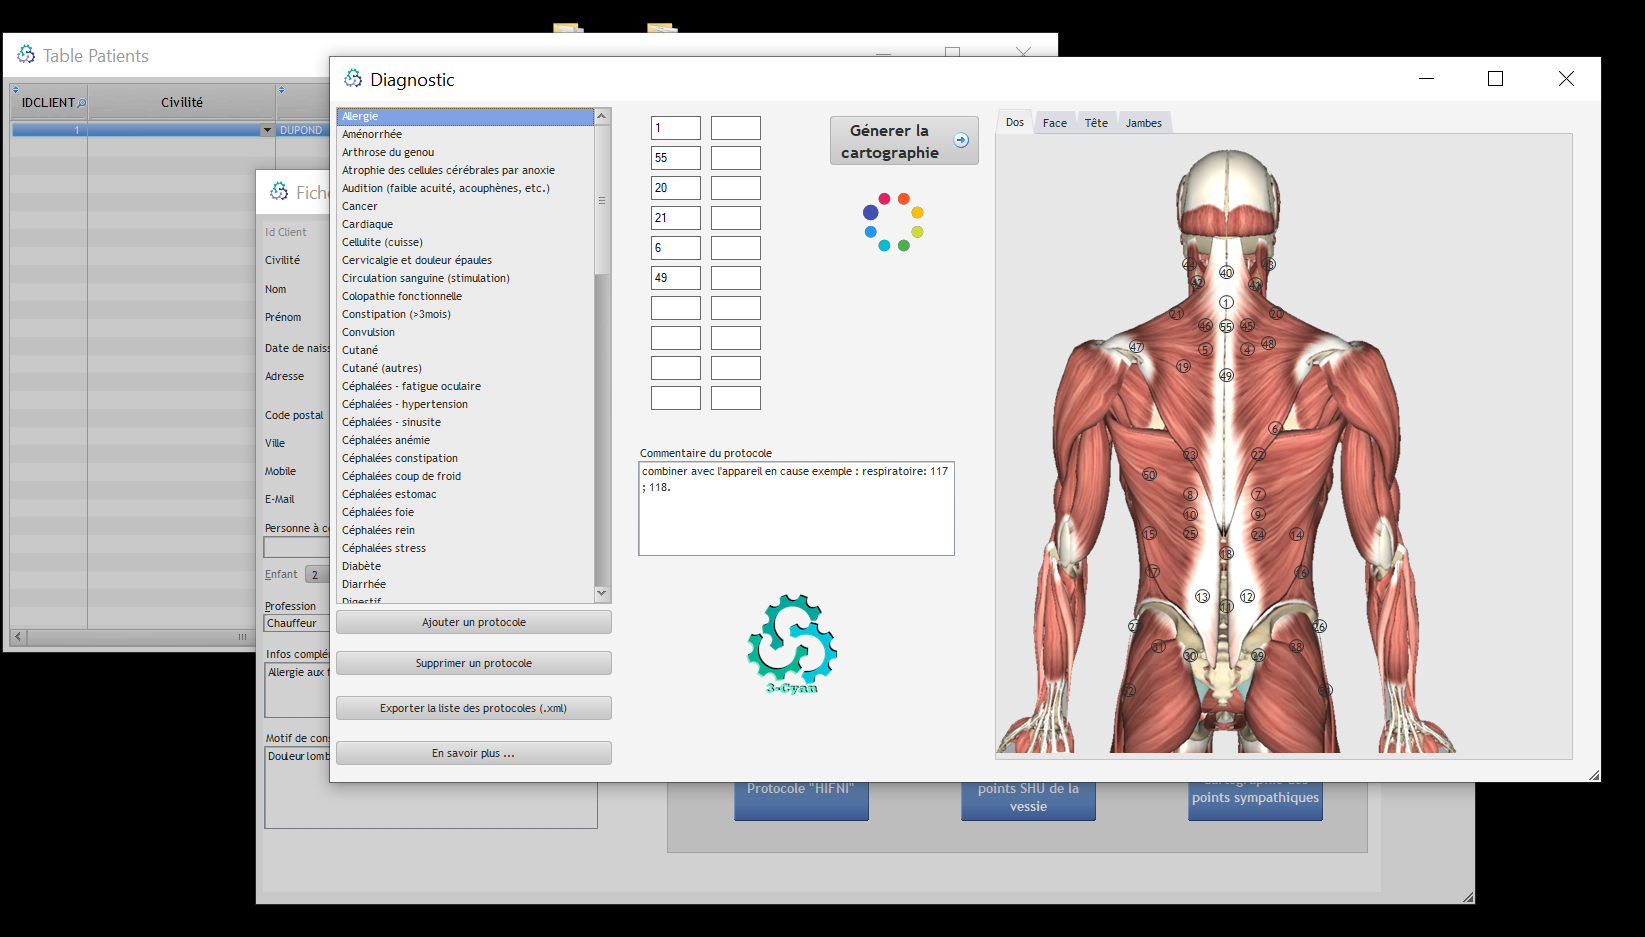Click the protocol list scroll-up arrow
This screenshot has height=937, width=1645.
[x=602, y=116]
